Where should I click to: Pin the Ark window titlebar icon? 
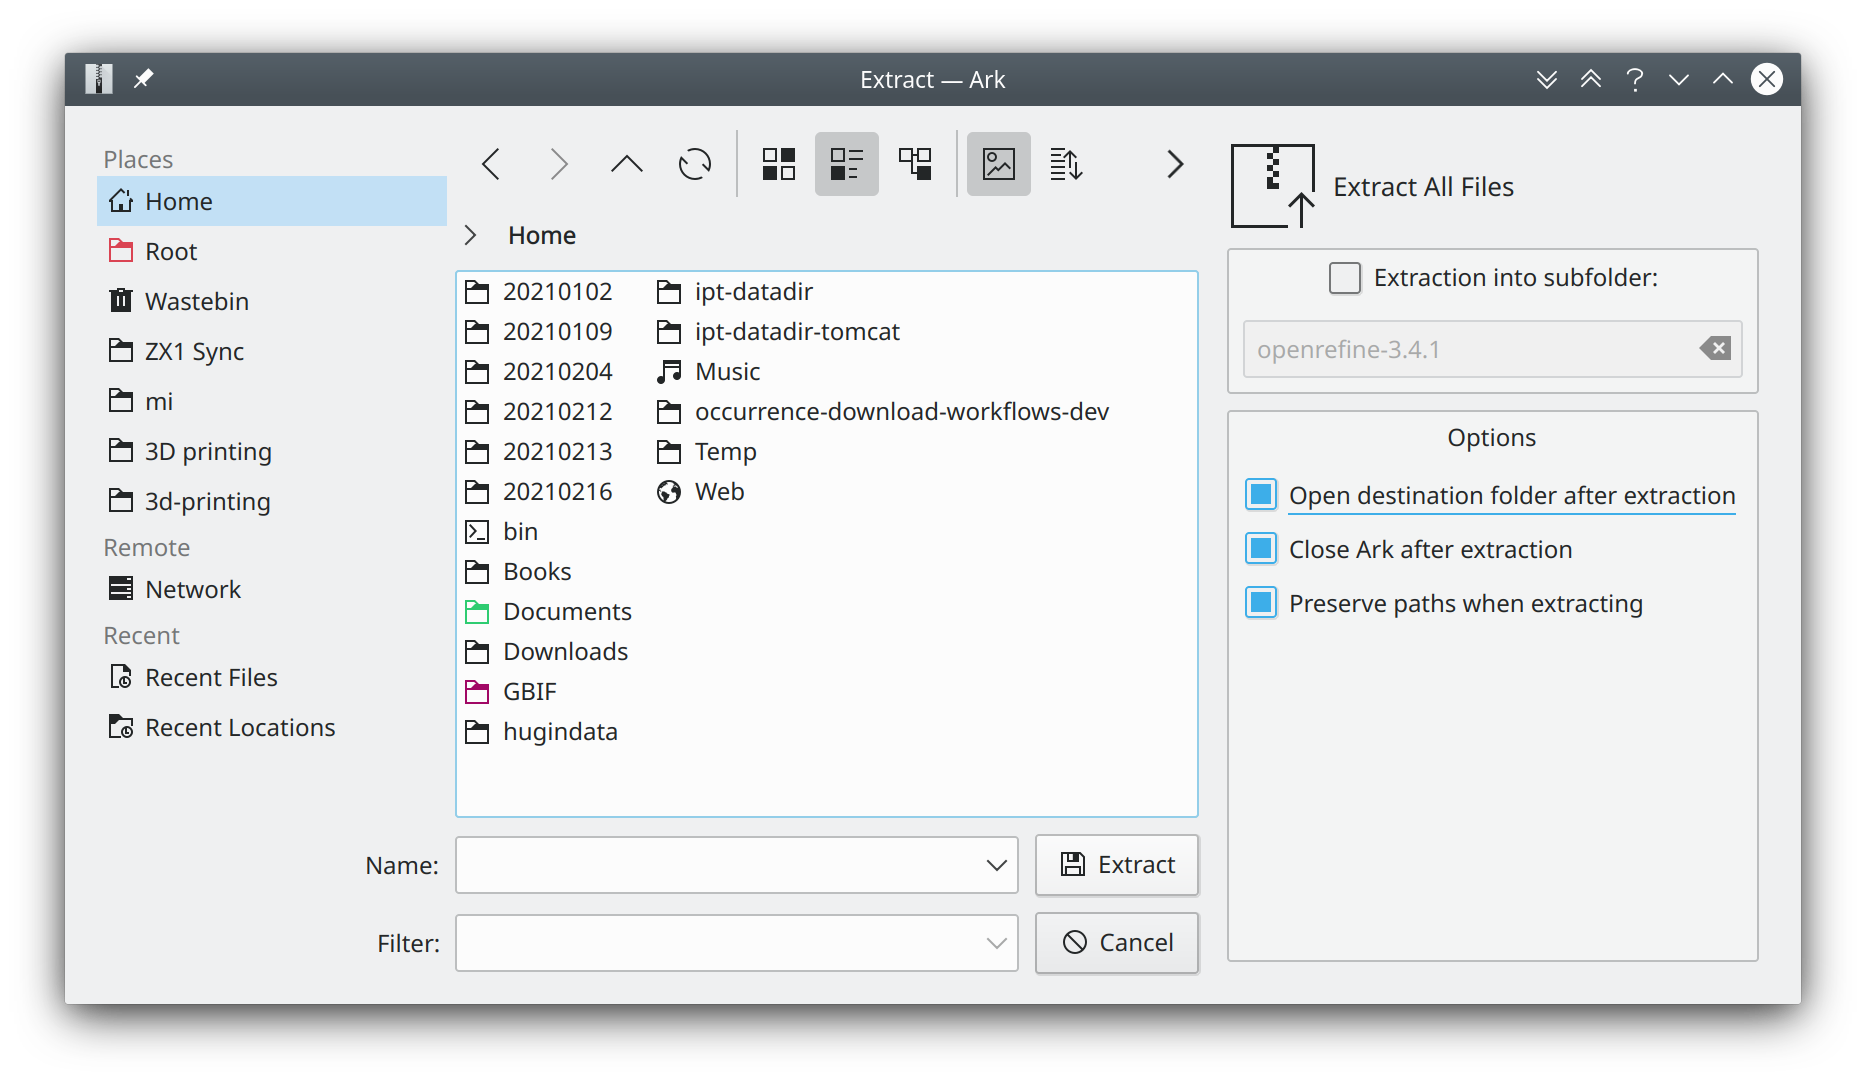click(x=143, y=78)
